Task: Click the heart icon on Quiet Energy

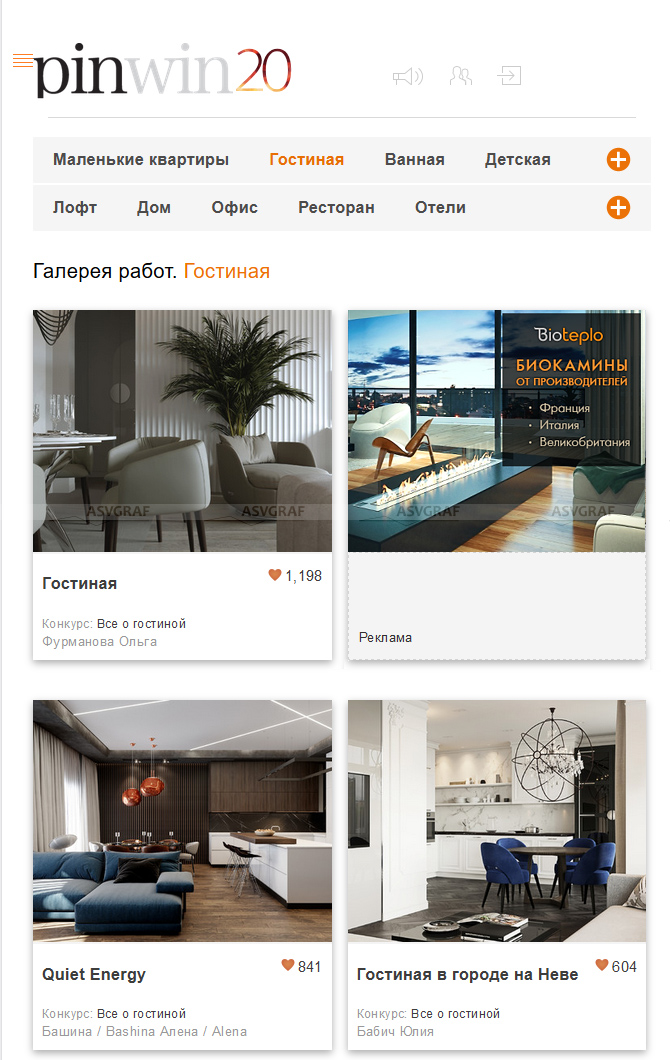Action: tap(288, 965)
